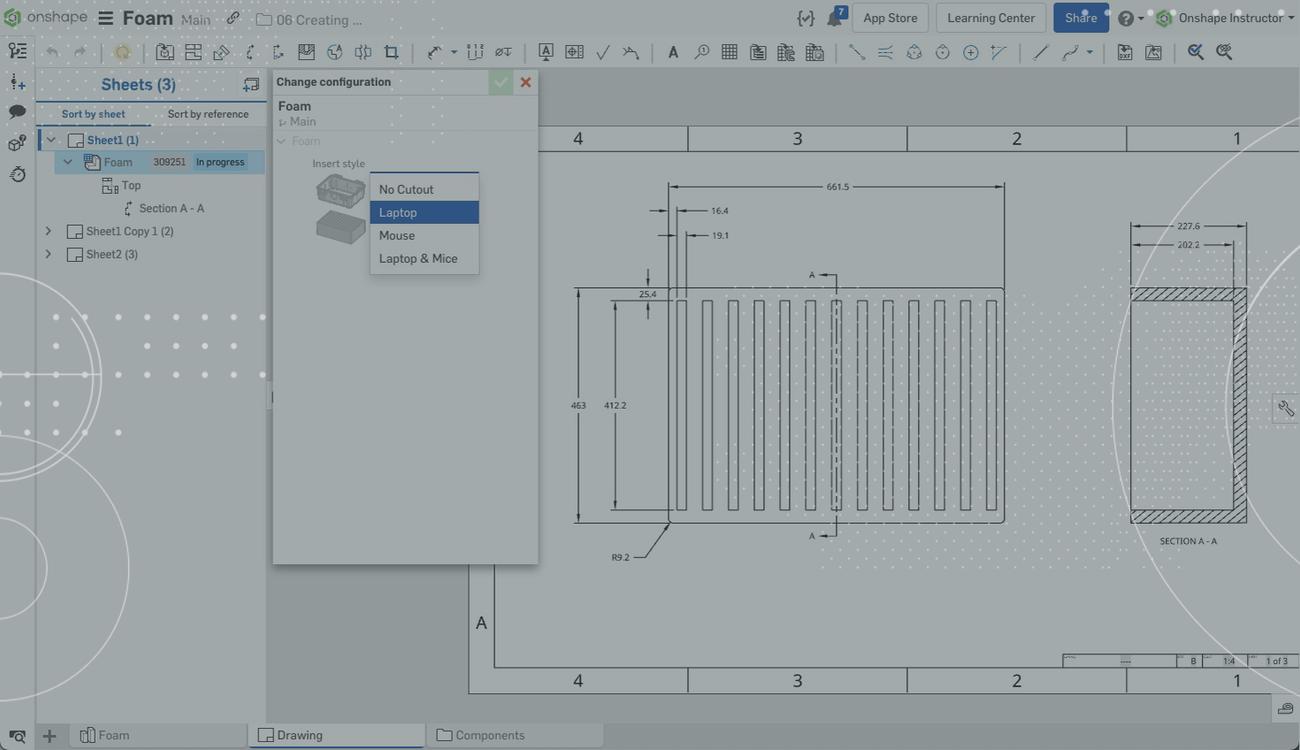Open the comments panel in the left sidebar
Screen dimensions: 1300x750
[x=17, y=111]
